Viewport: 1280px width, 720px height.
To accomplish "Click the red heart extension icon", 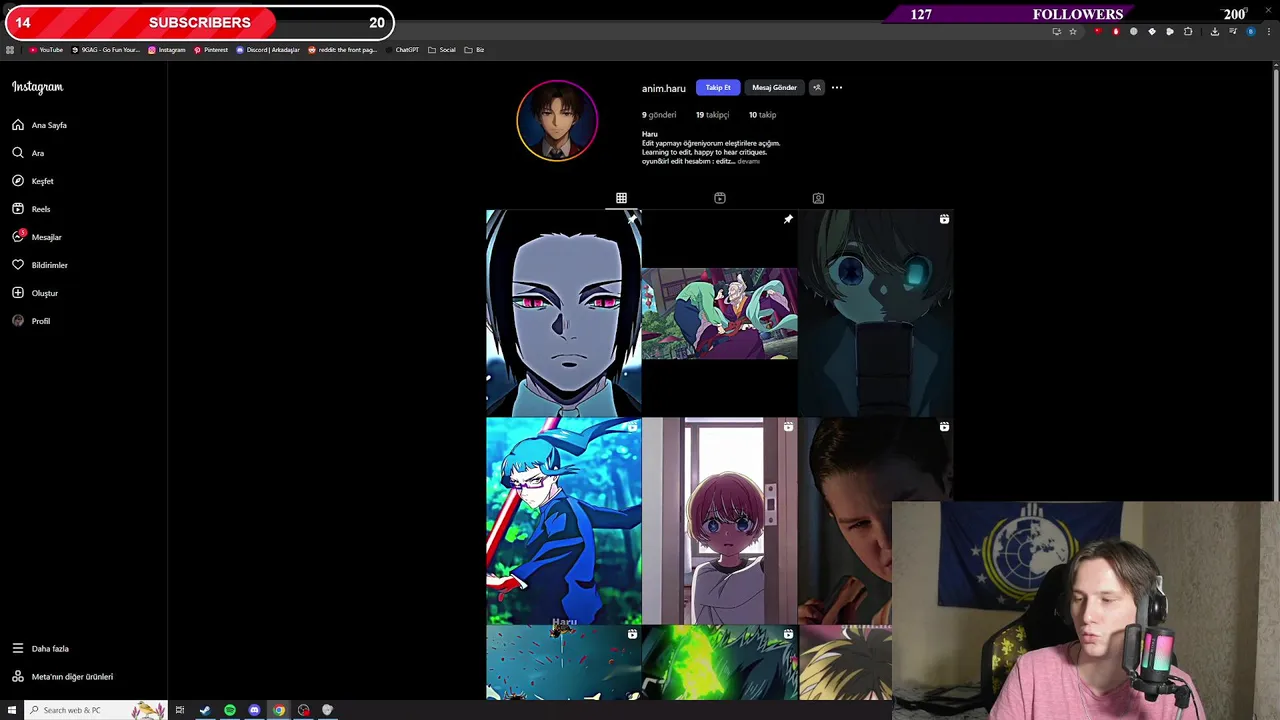I will coord(1098,31).
